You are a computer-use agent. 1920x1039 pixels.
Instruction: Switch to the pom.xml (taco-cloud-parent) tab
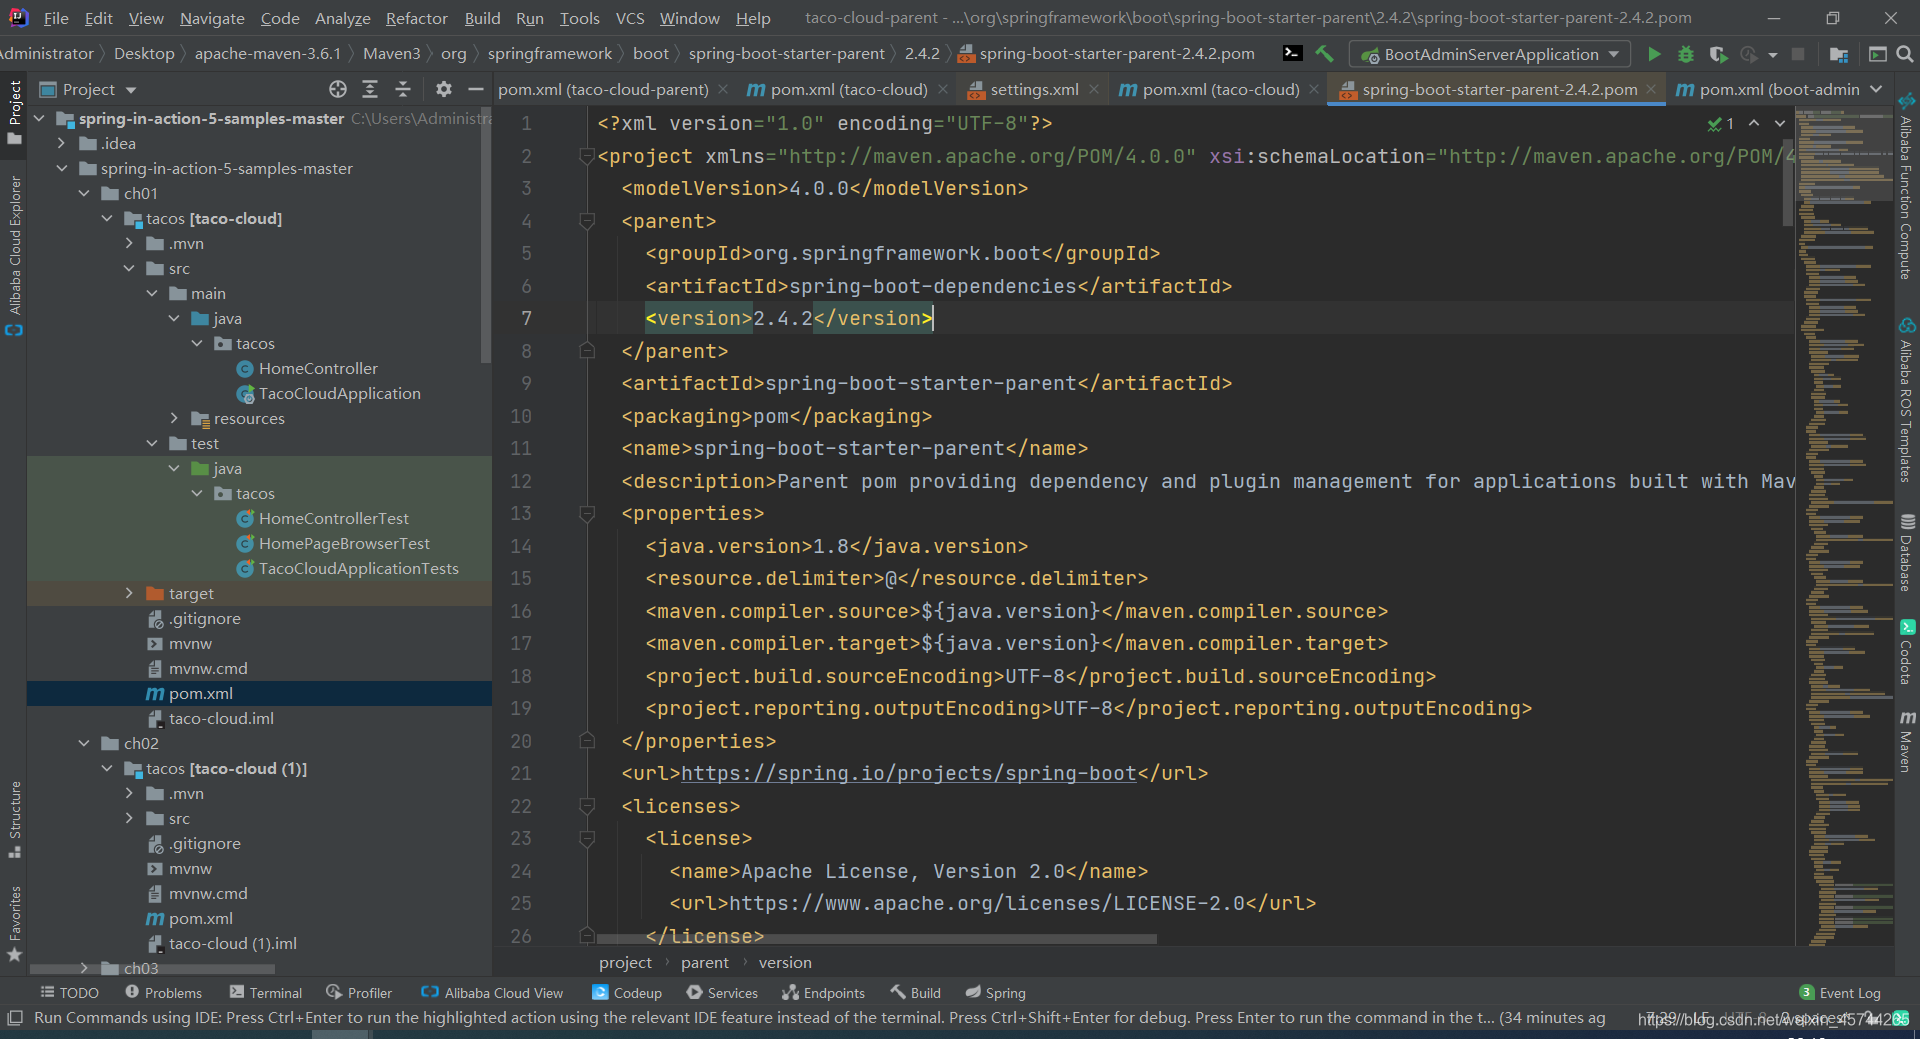point(603,89)
